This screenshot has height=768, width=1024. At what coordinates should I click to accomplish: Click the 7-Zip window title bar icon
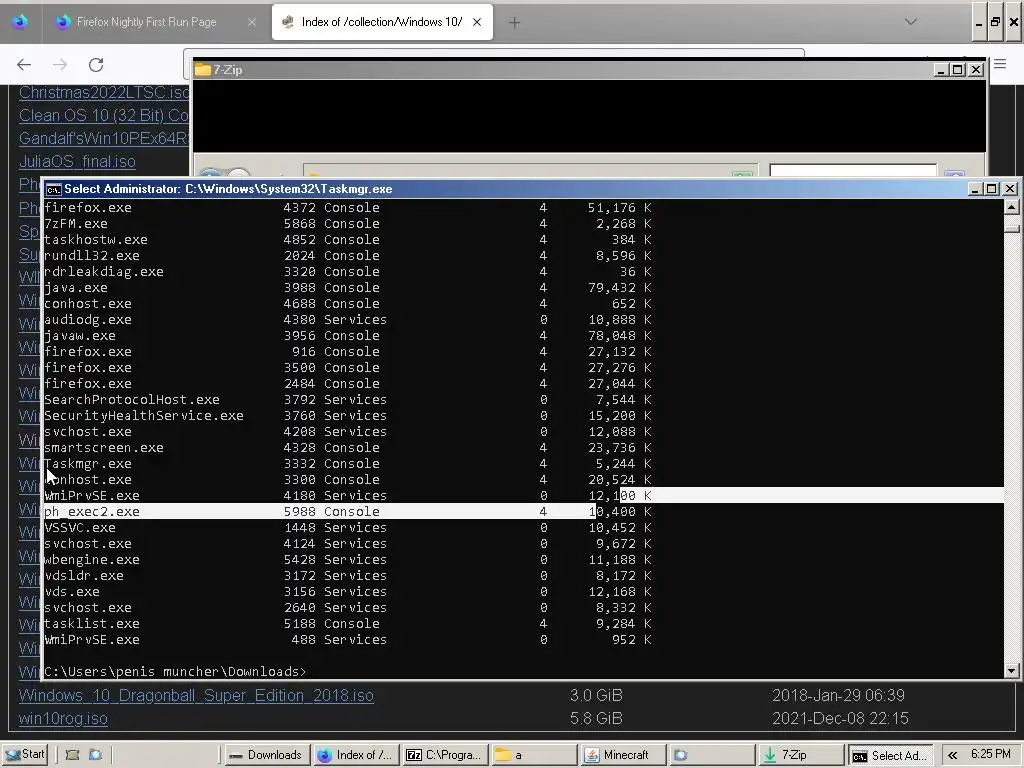pyautogui.click(x=202, y=70)
